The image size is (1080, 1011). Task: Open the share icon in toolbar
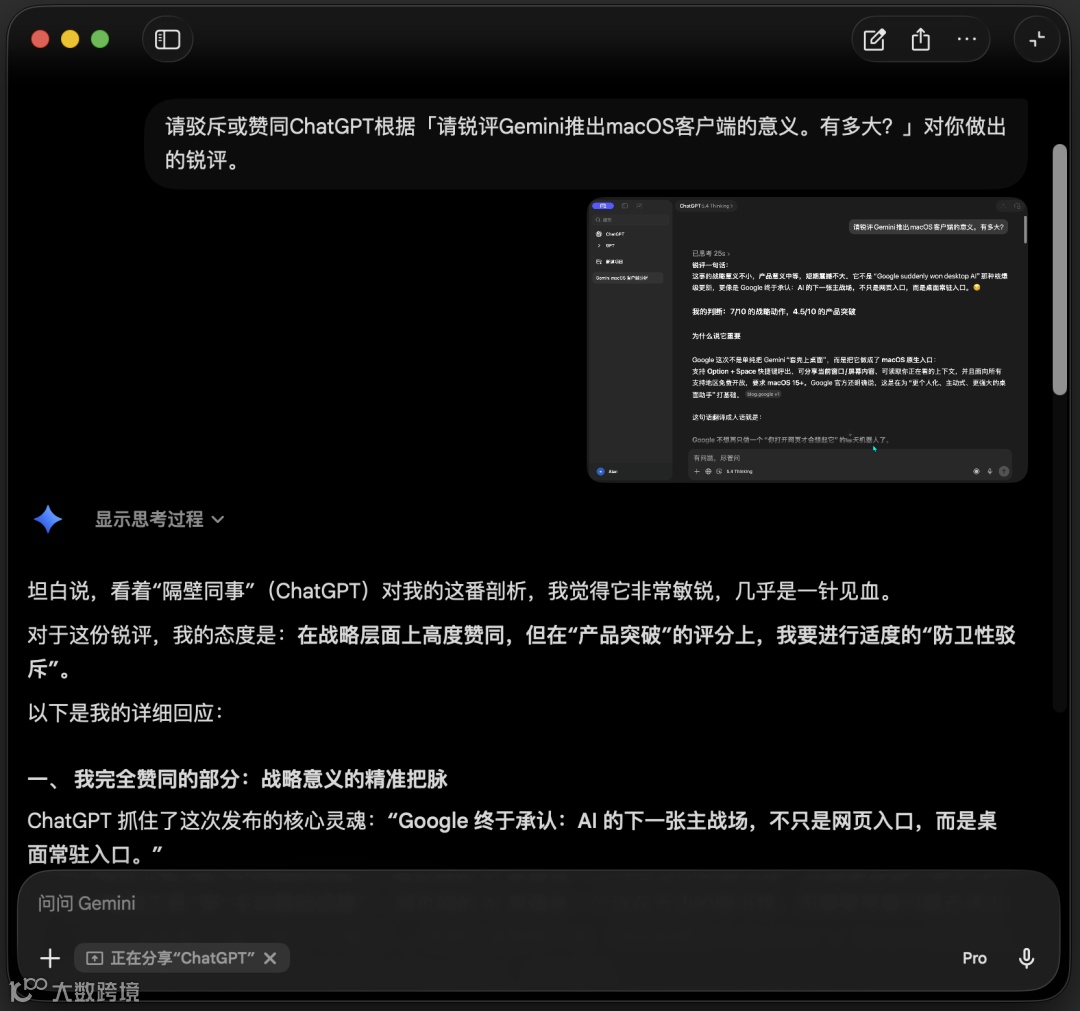920,40
